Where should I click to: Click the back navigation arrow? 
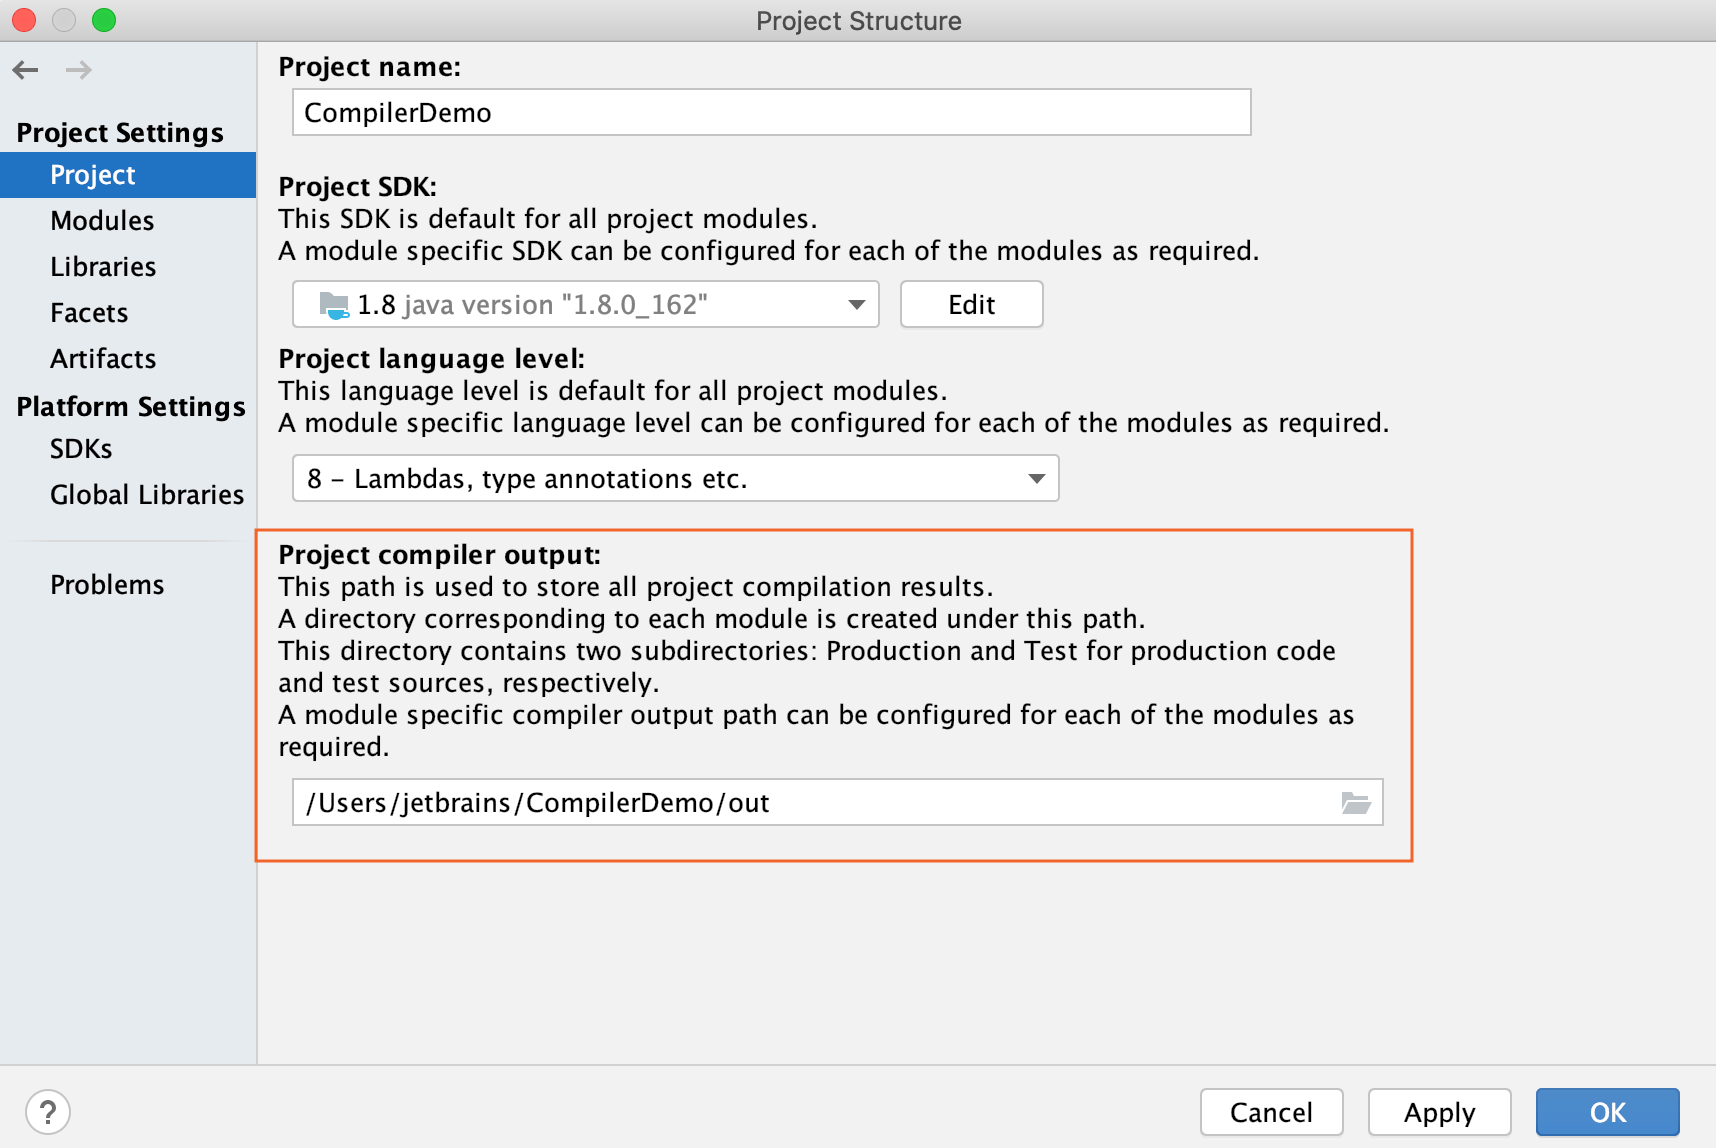coord(25,70)
